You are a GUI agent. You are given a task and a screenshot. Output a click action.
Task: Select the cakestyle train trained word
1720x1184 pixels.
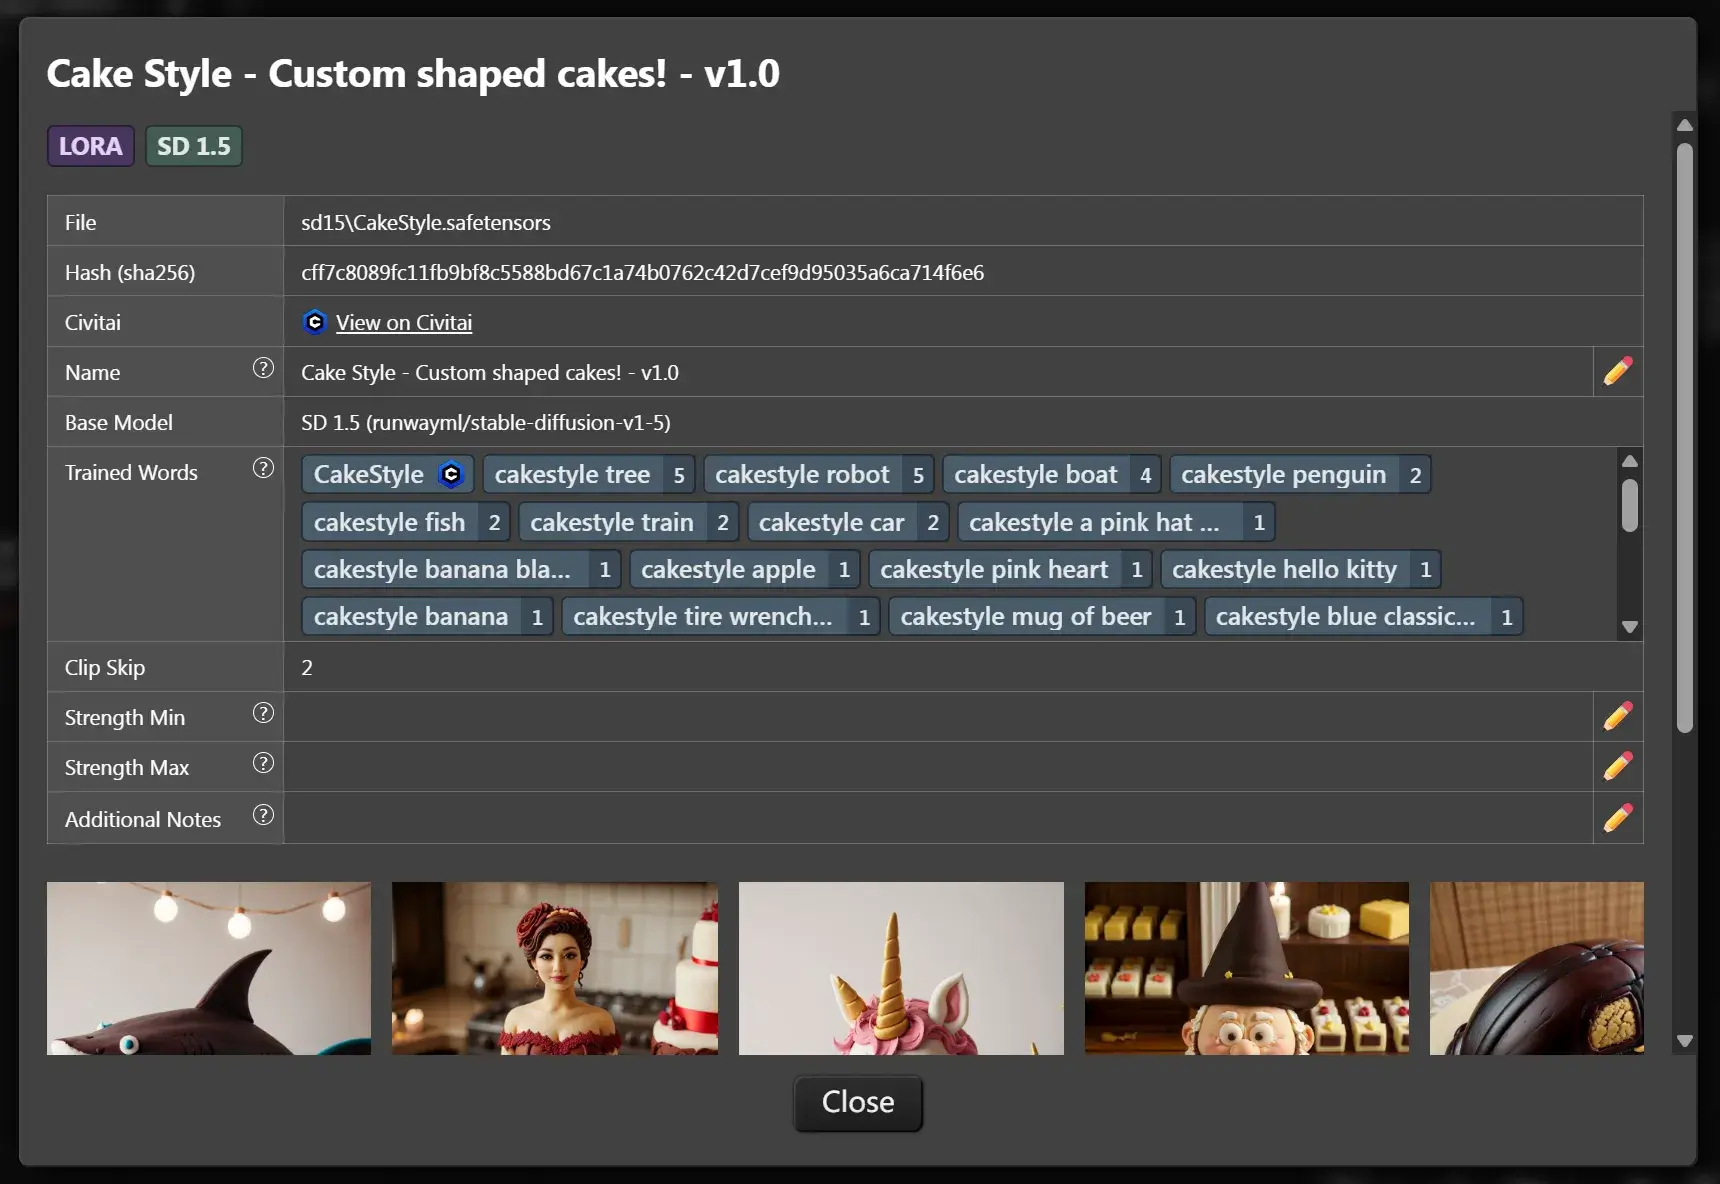click(x=628, y=522)
